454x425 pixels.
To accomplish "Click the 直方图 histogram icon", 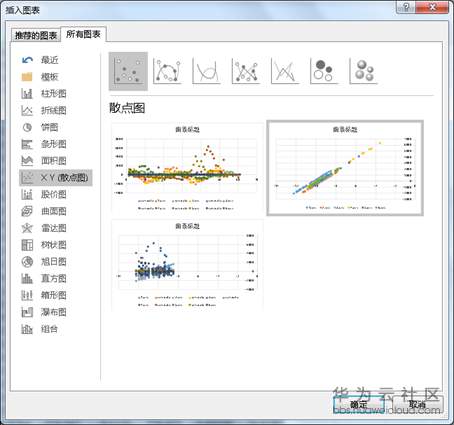I will pyautogui.click(x=27, y=278).
